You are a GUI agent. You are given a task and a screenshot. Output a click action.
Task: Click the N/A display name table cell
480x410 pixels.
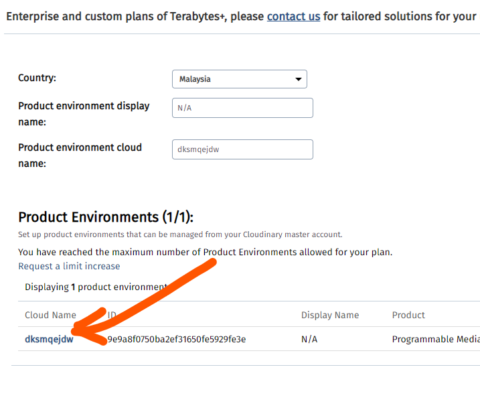309,339
